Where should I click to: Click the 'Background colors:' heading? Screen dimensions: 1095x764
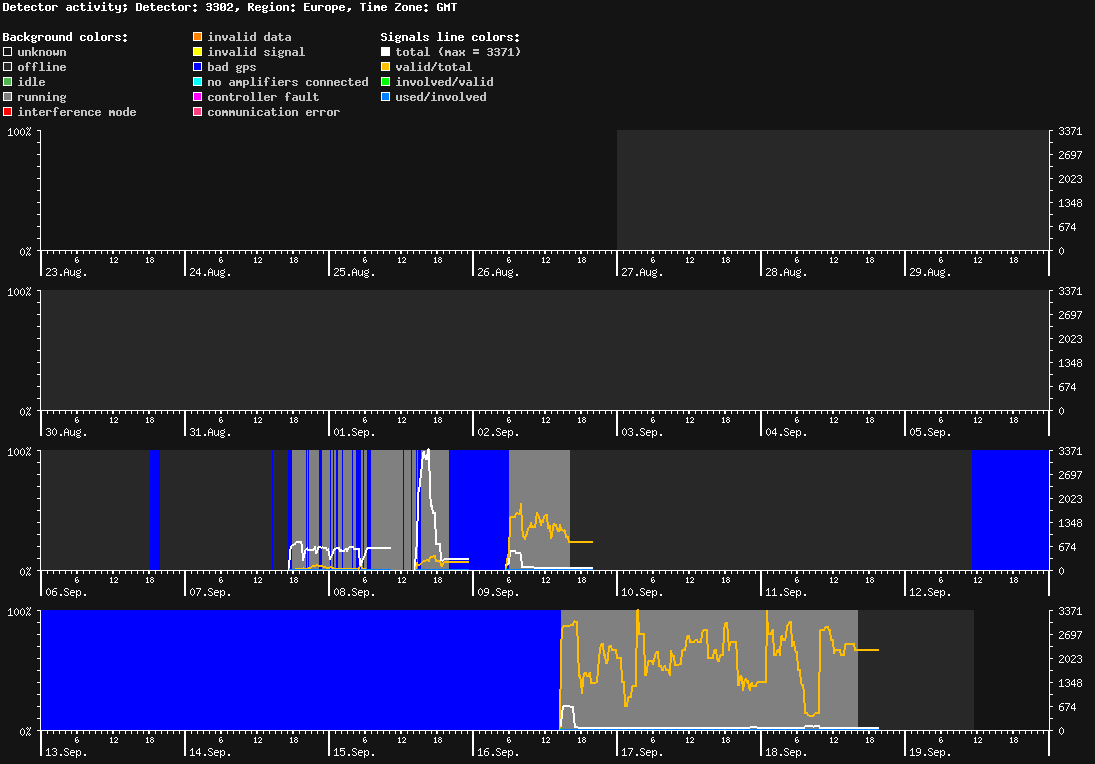66,37
